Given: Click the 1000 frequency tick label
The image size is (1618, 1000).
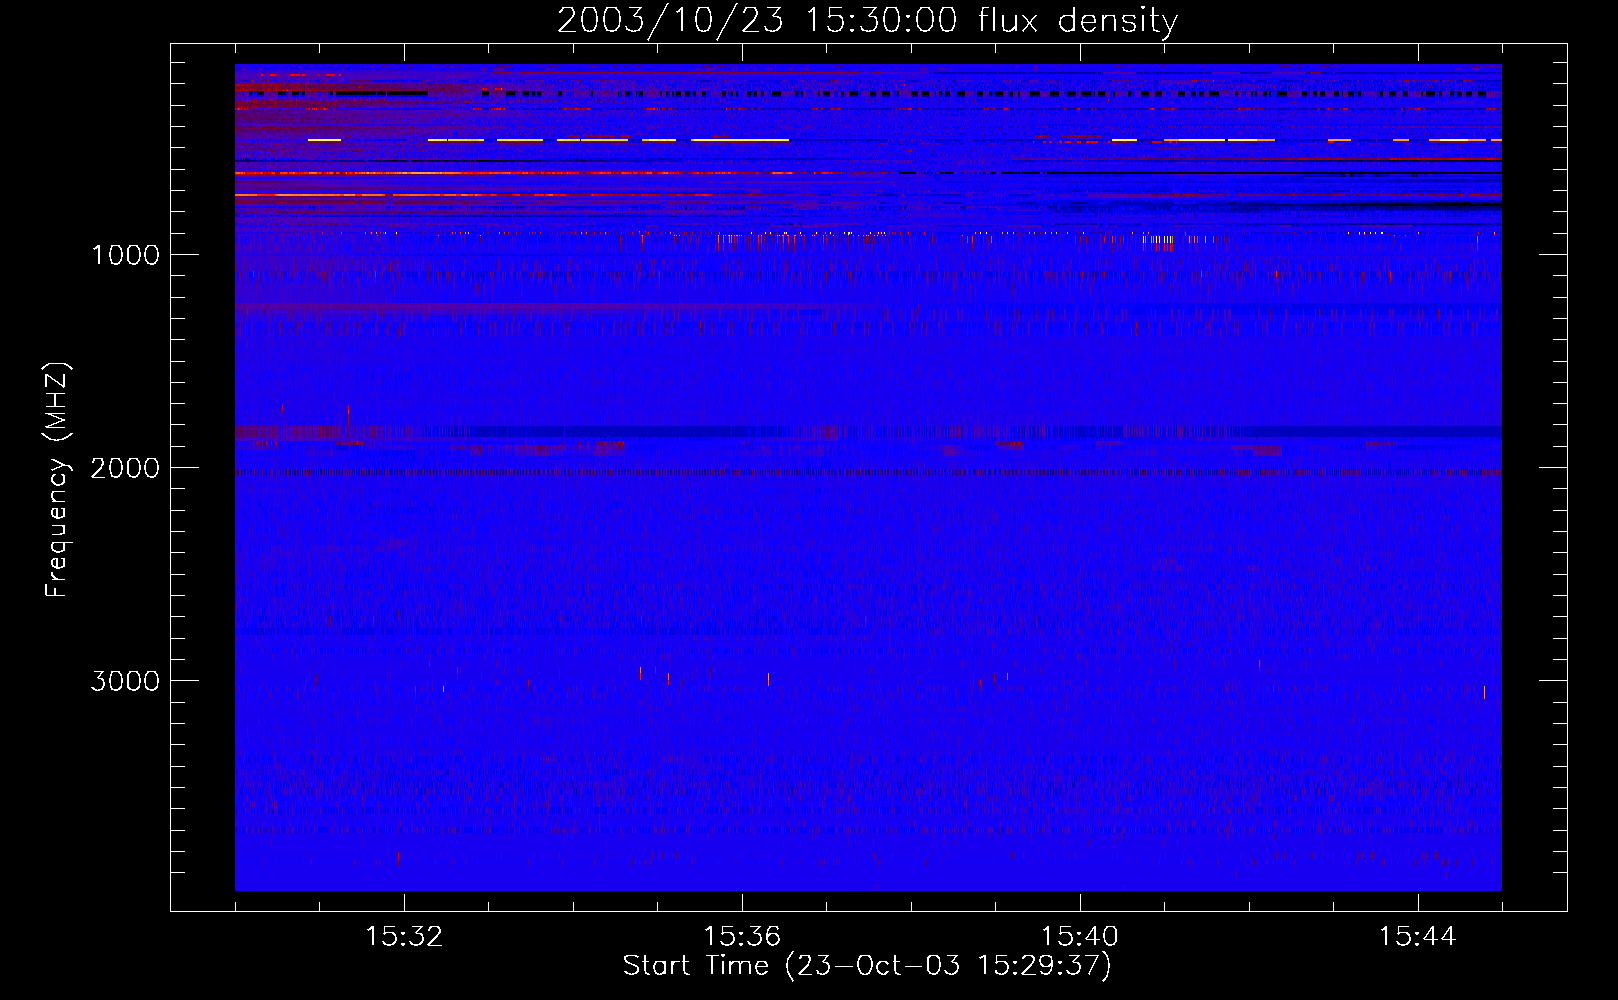Looking at the screenshot, I should tap(125, 255).
